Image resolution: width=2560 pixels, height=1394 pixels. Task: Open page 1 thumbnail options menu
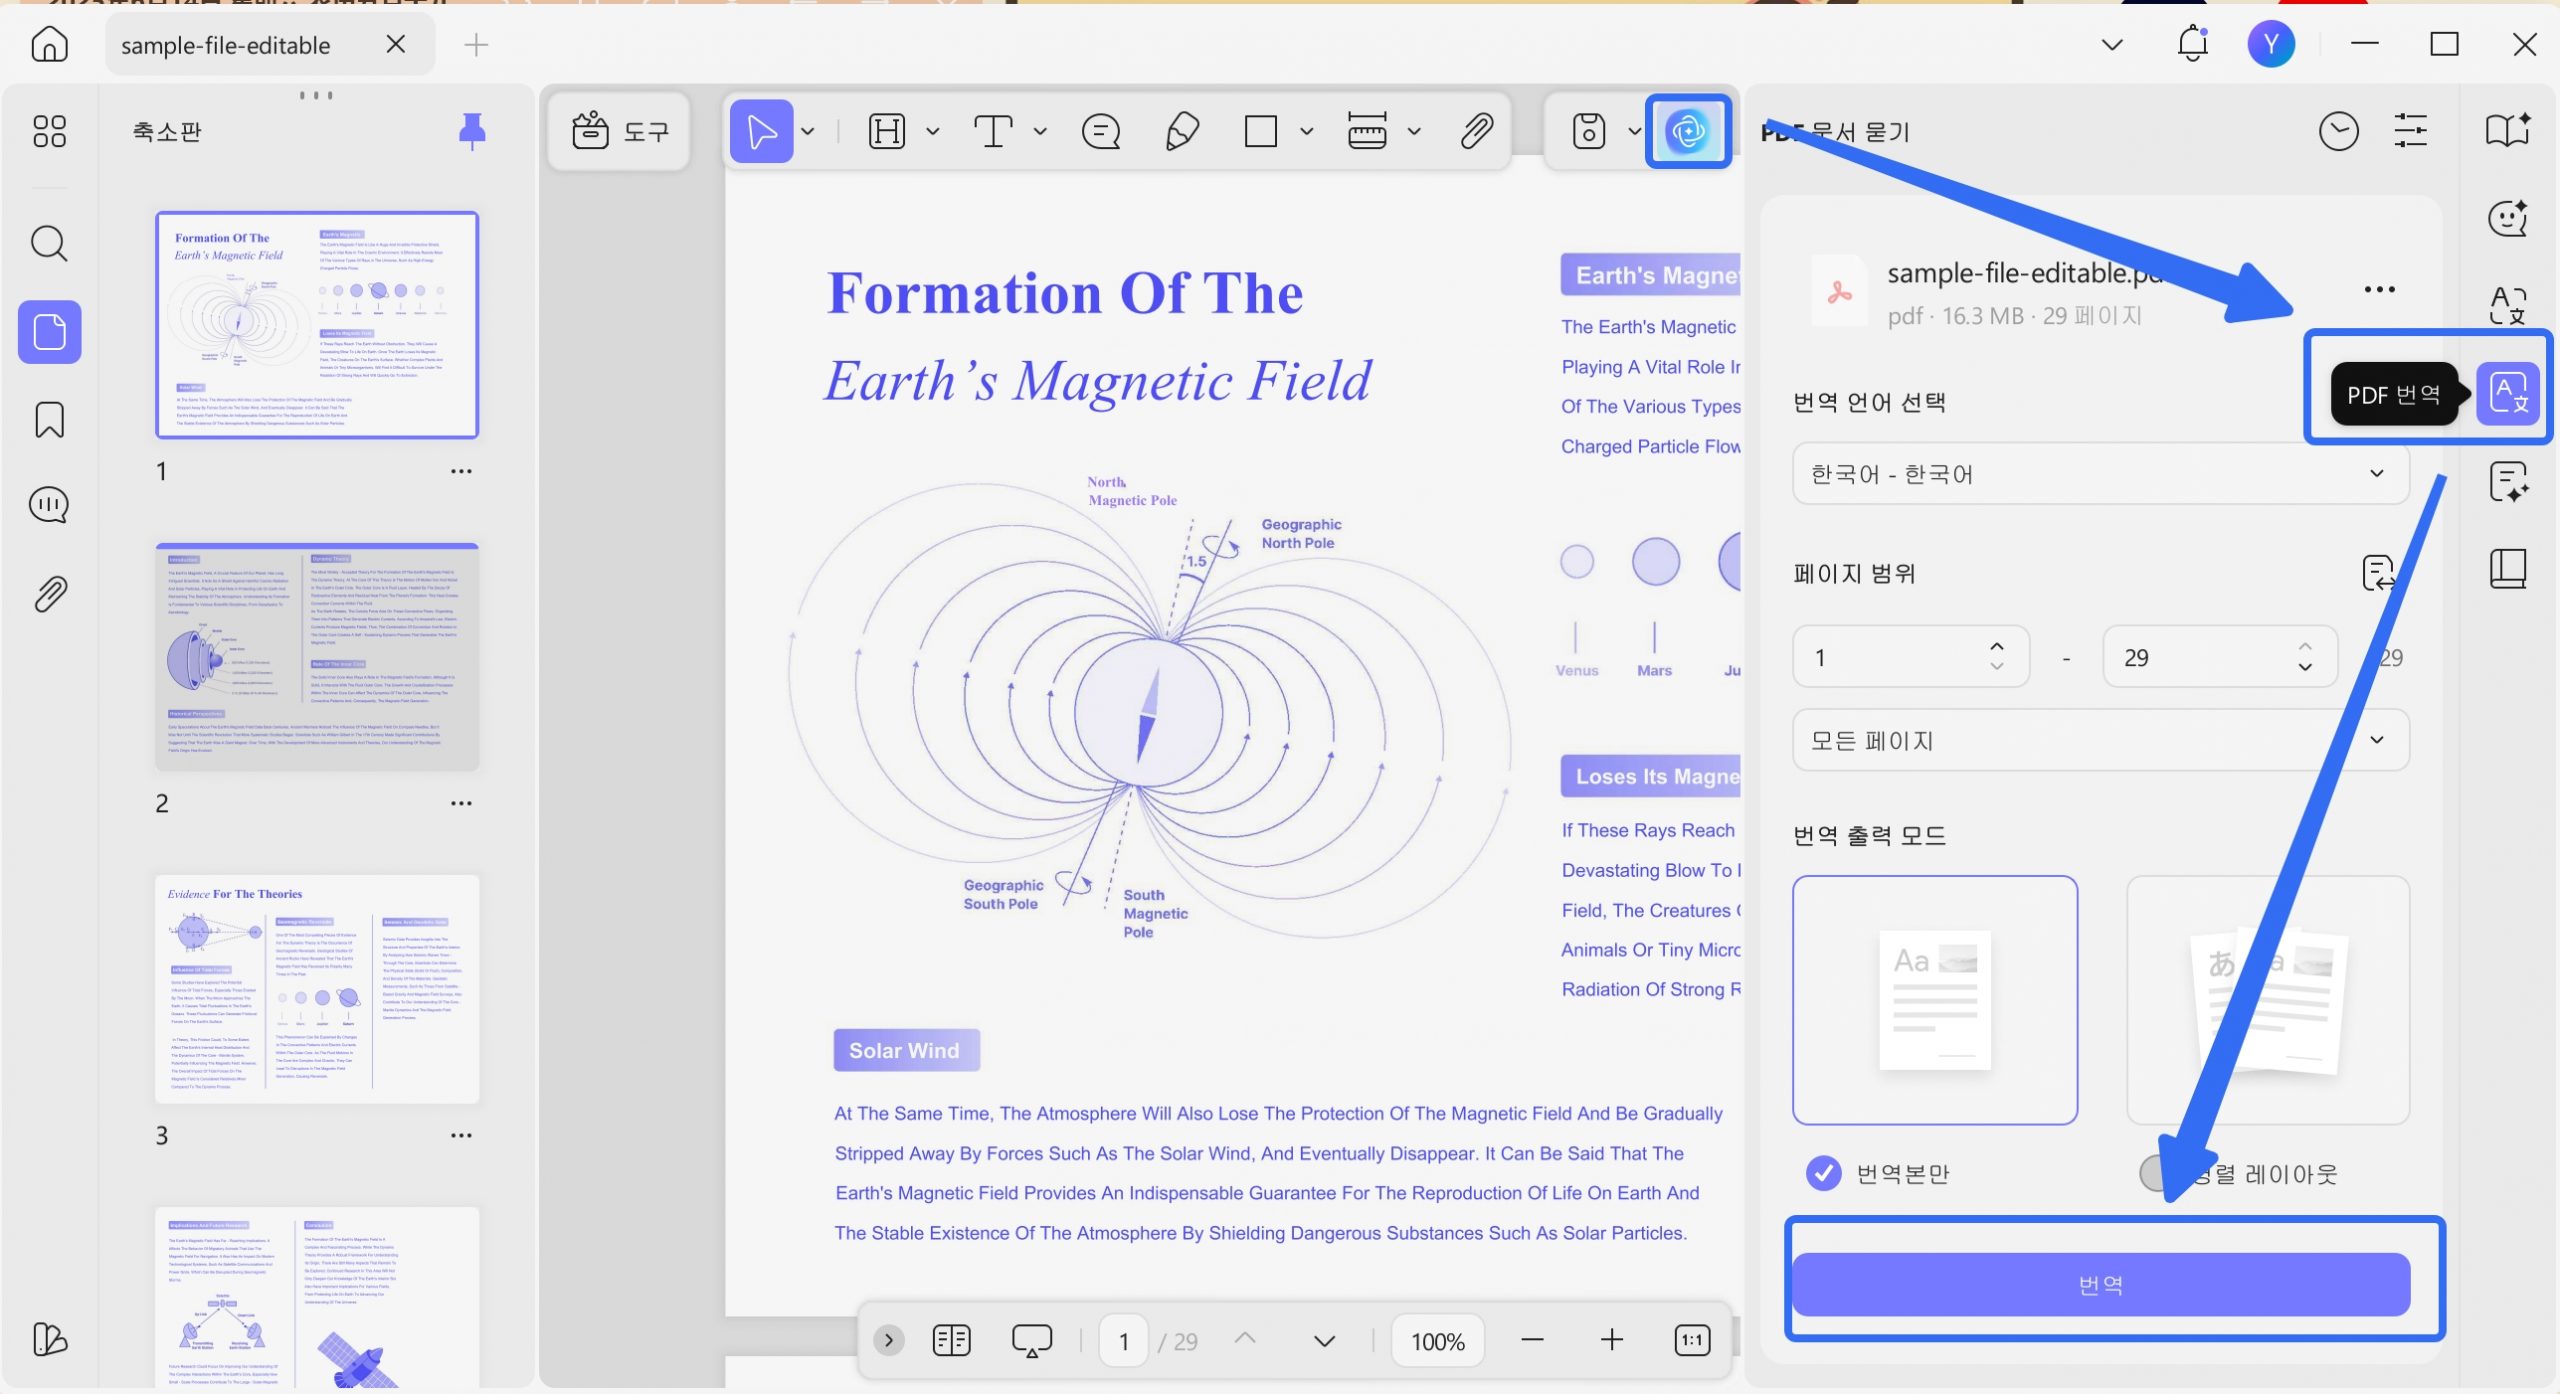pyautogui.click(x=461, y=470)
